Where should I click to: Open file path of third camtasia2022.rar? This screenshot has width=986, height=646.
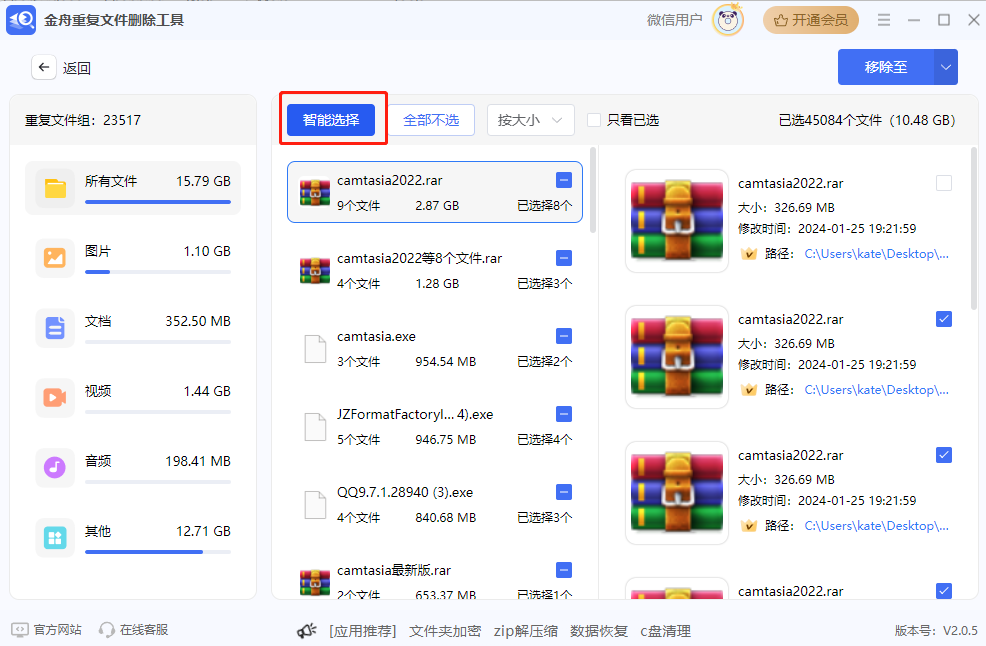pos(877,526)
